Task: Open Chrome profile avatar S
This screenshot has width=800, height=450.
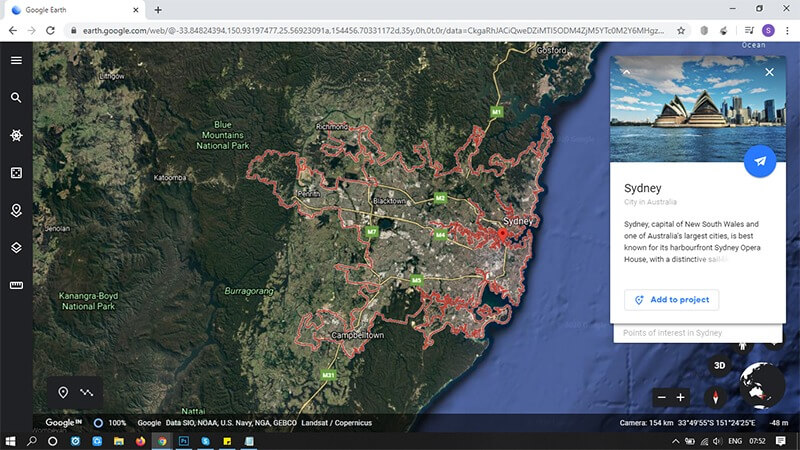Action: 768,31
